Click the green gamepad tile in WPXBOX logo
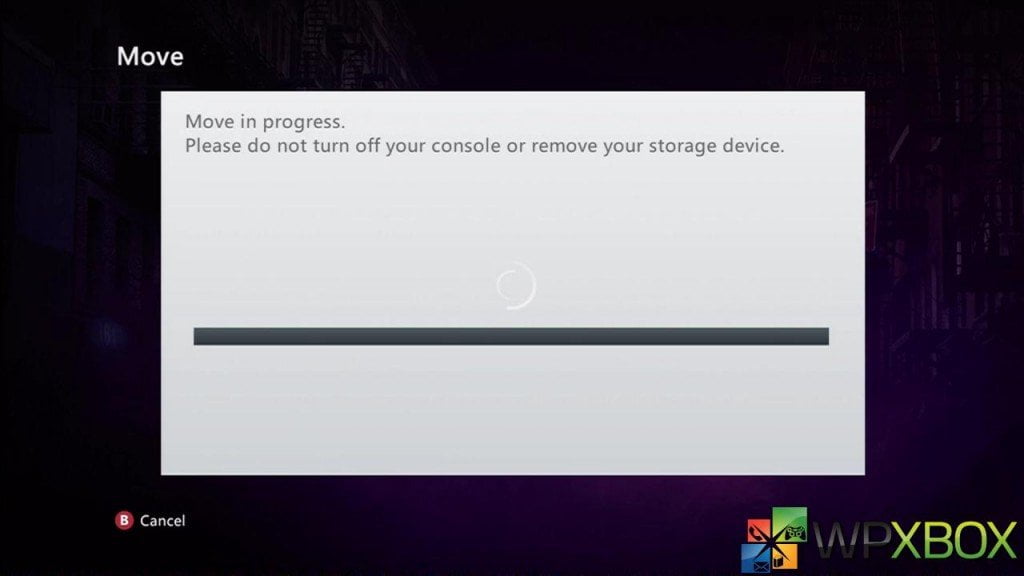Screen dimensions: 1024x576 pos(791,526)
